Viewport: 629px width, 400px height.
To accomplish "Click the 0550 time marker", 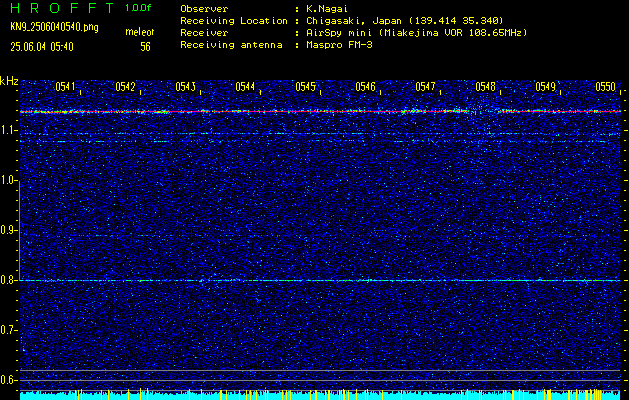I will tap(605, 87).
